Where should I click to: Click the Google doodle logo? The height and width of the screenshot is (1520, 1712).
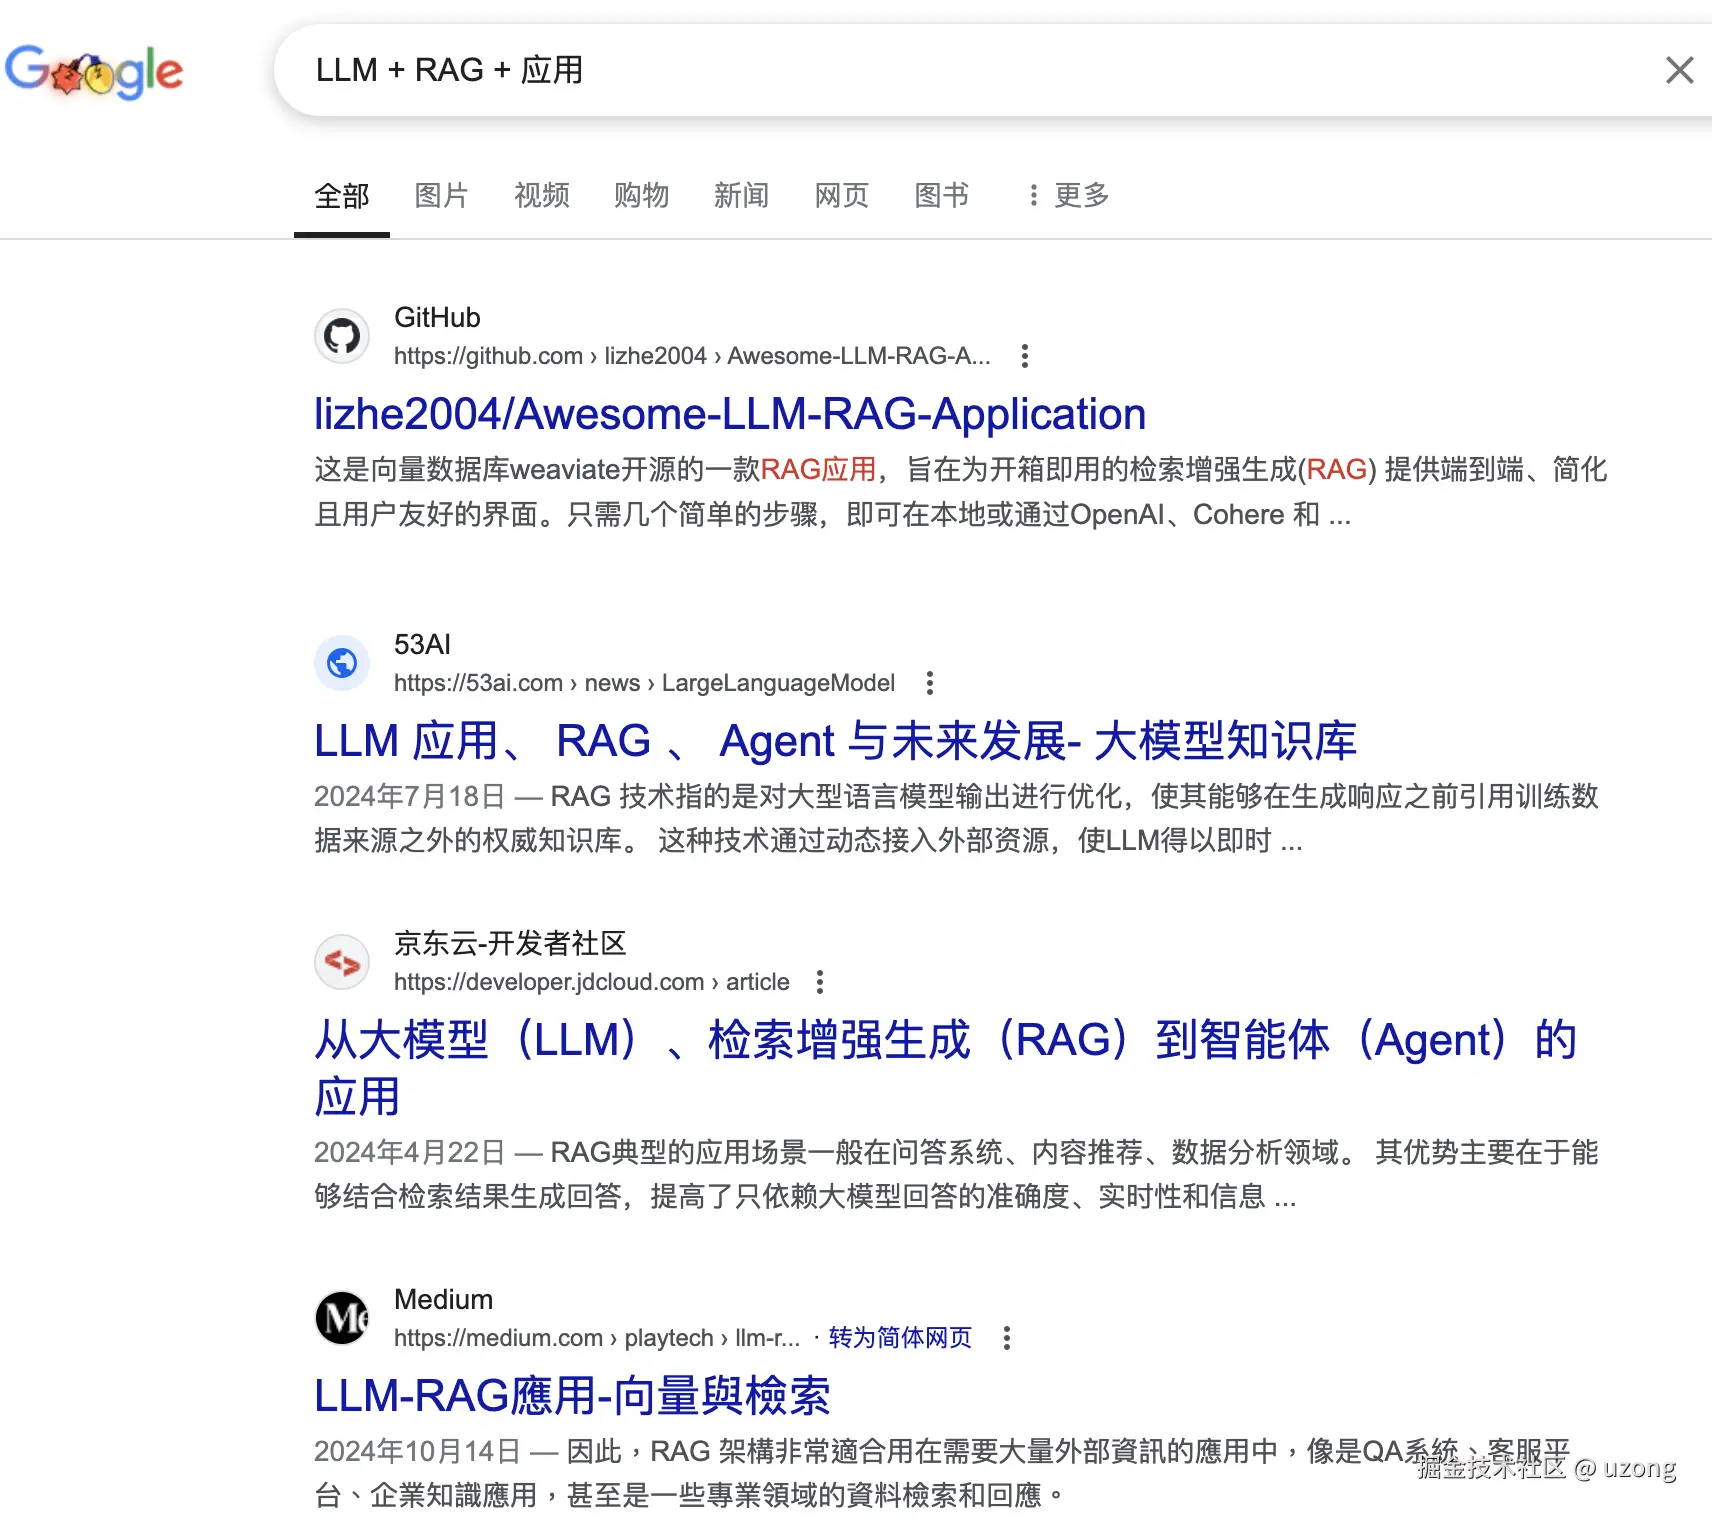click(x=94, y=71)
